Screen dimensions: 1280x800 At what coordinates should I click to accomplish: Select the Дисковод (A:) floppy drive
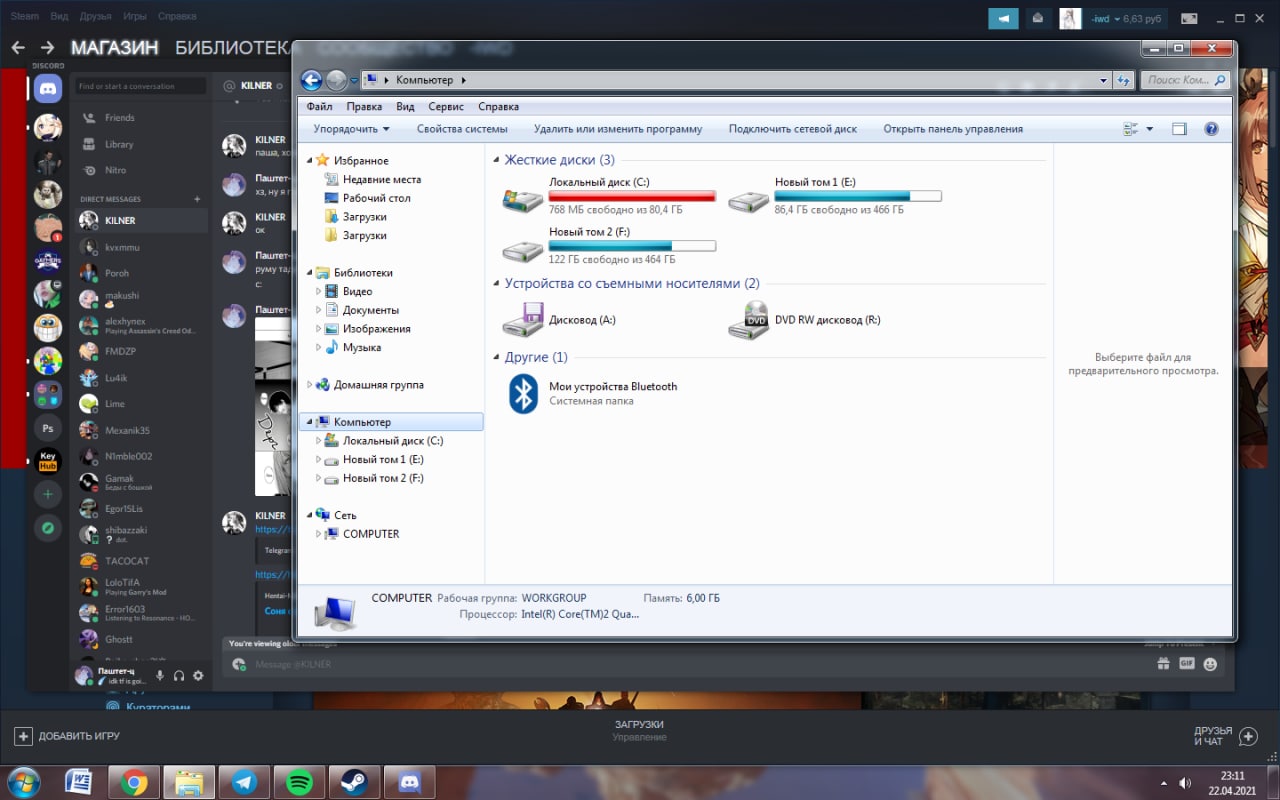tap(522, 320)
